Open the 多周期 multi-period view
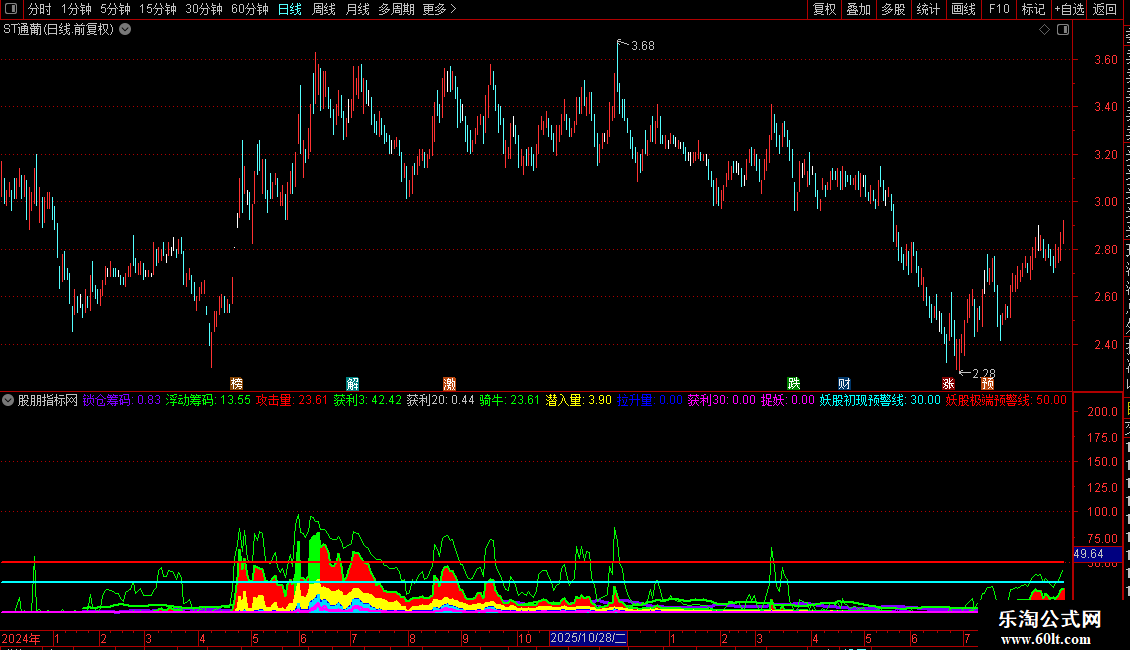The image size is (1130, 650). [x=396, y=9]
